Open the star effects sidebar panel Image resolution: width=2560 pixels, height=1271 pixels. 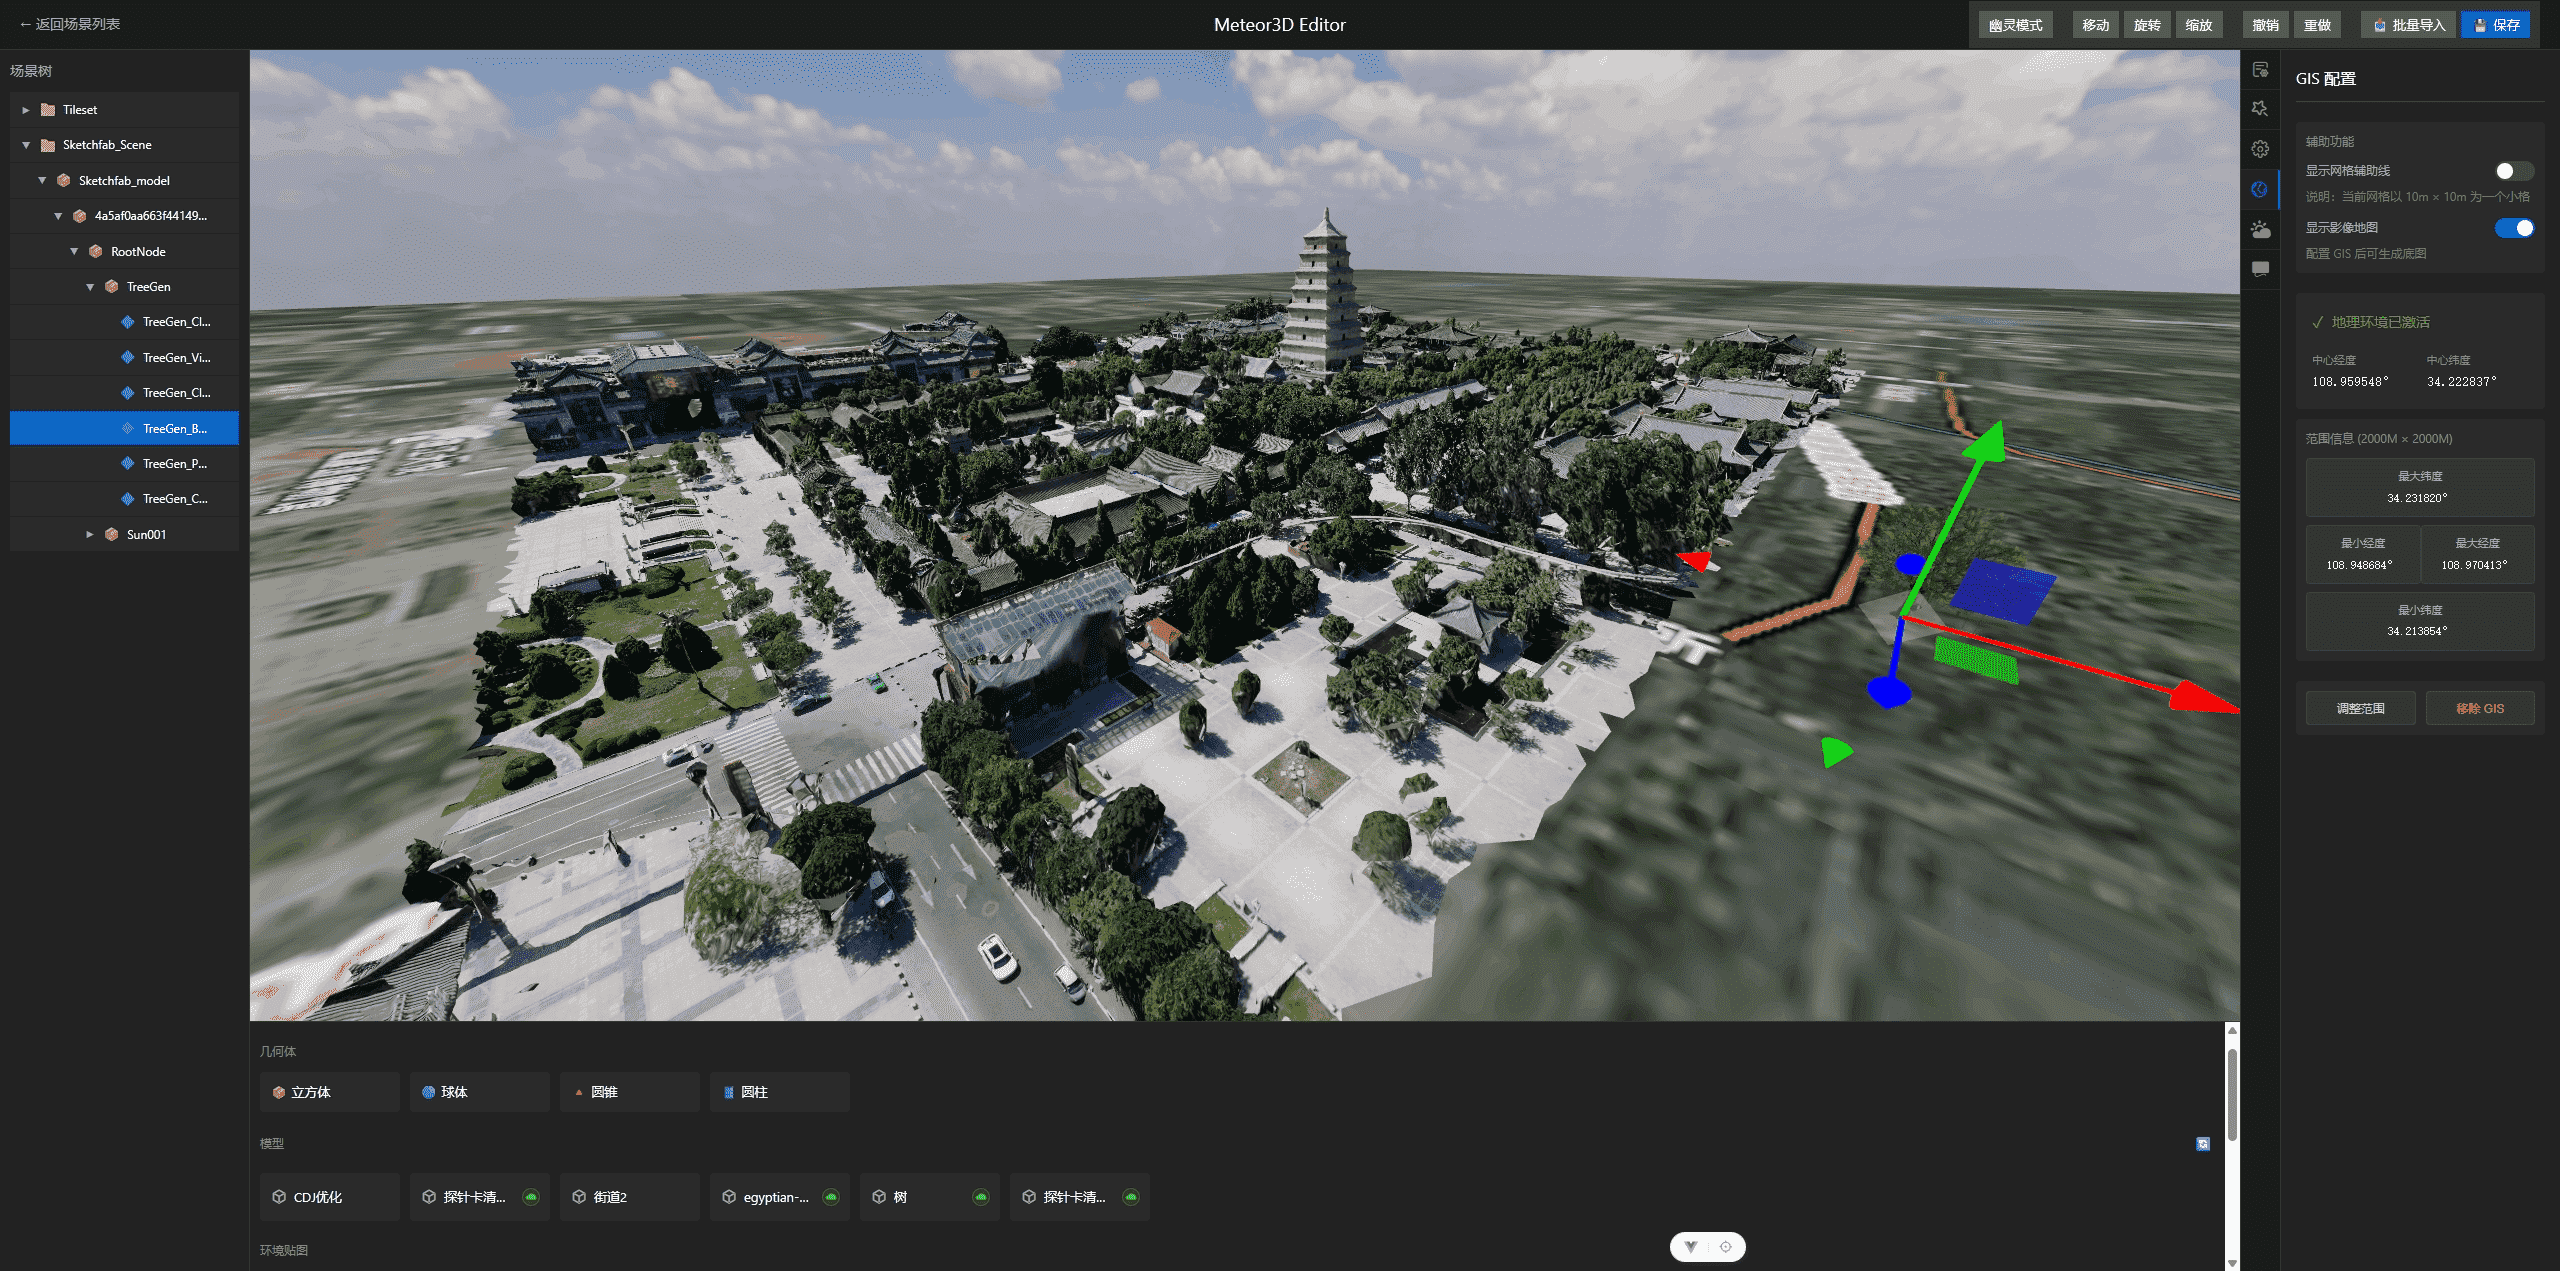click(2260, 109)
